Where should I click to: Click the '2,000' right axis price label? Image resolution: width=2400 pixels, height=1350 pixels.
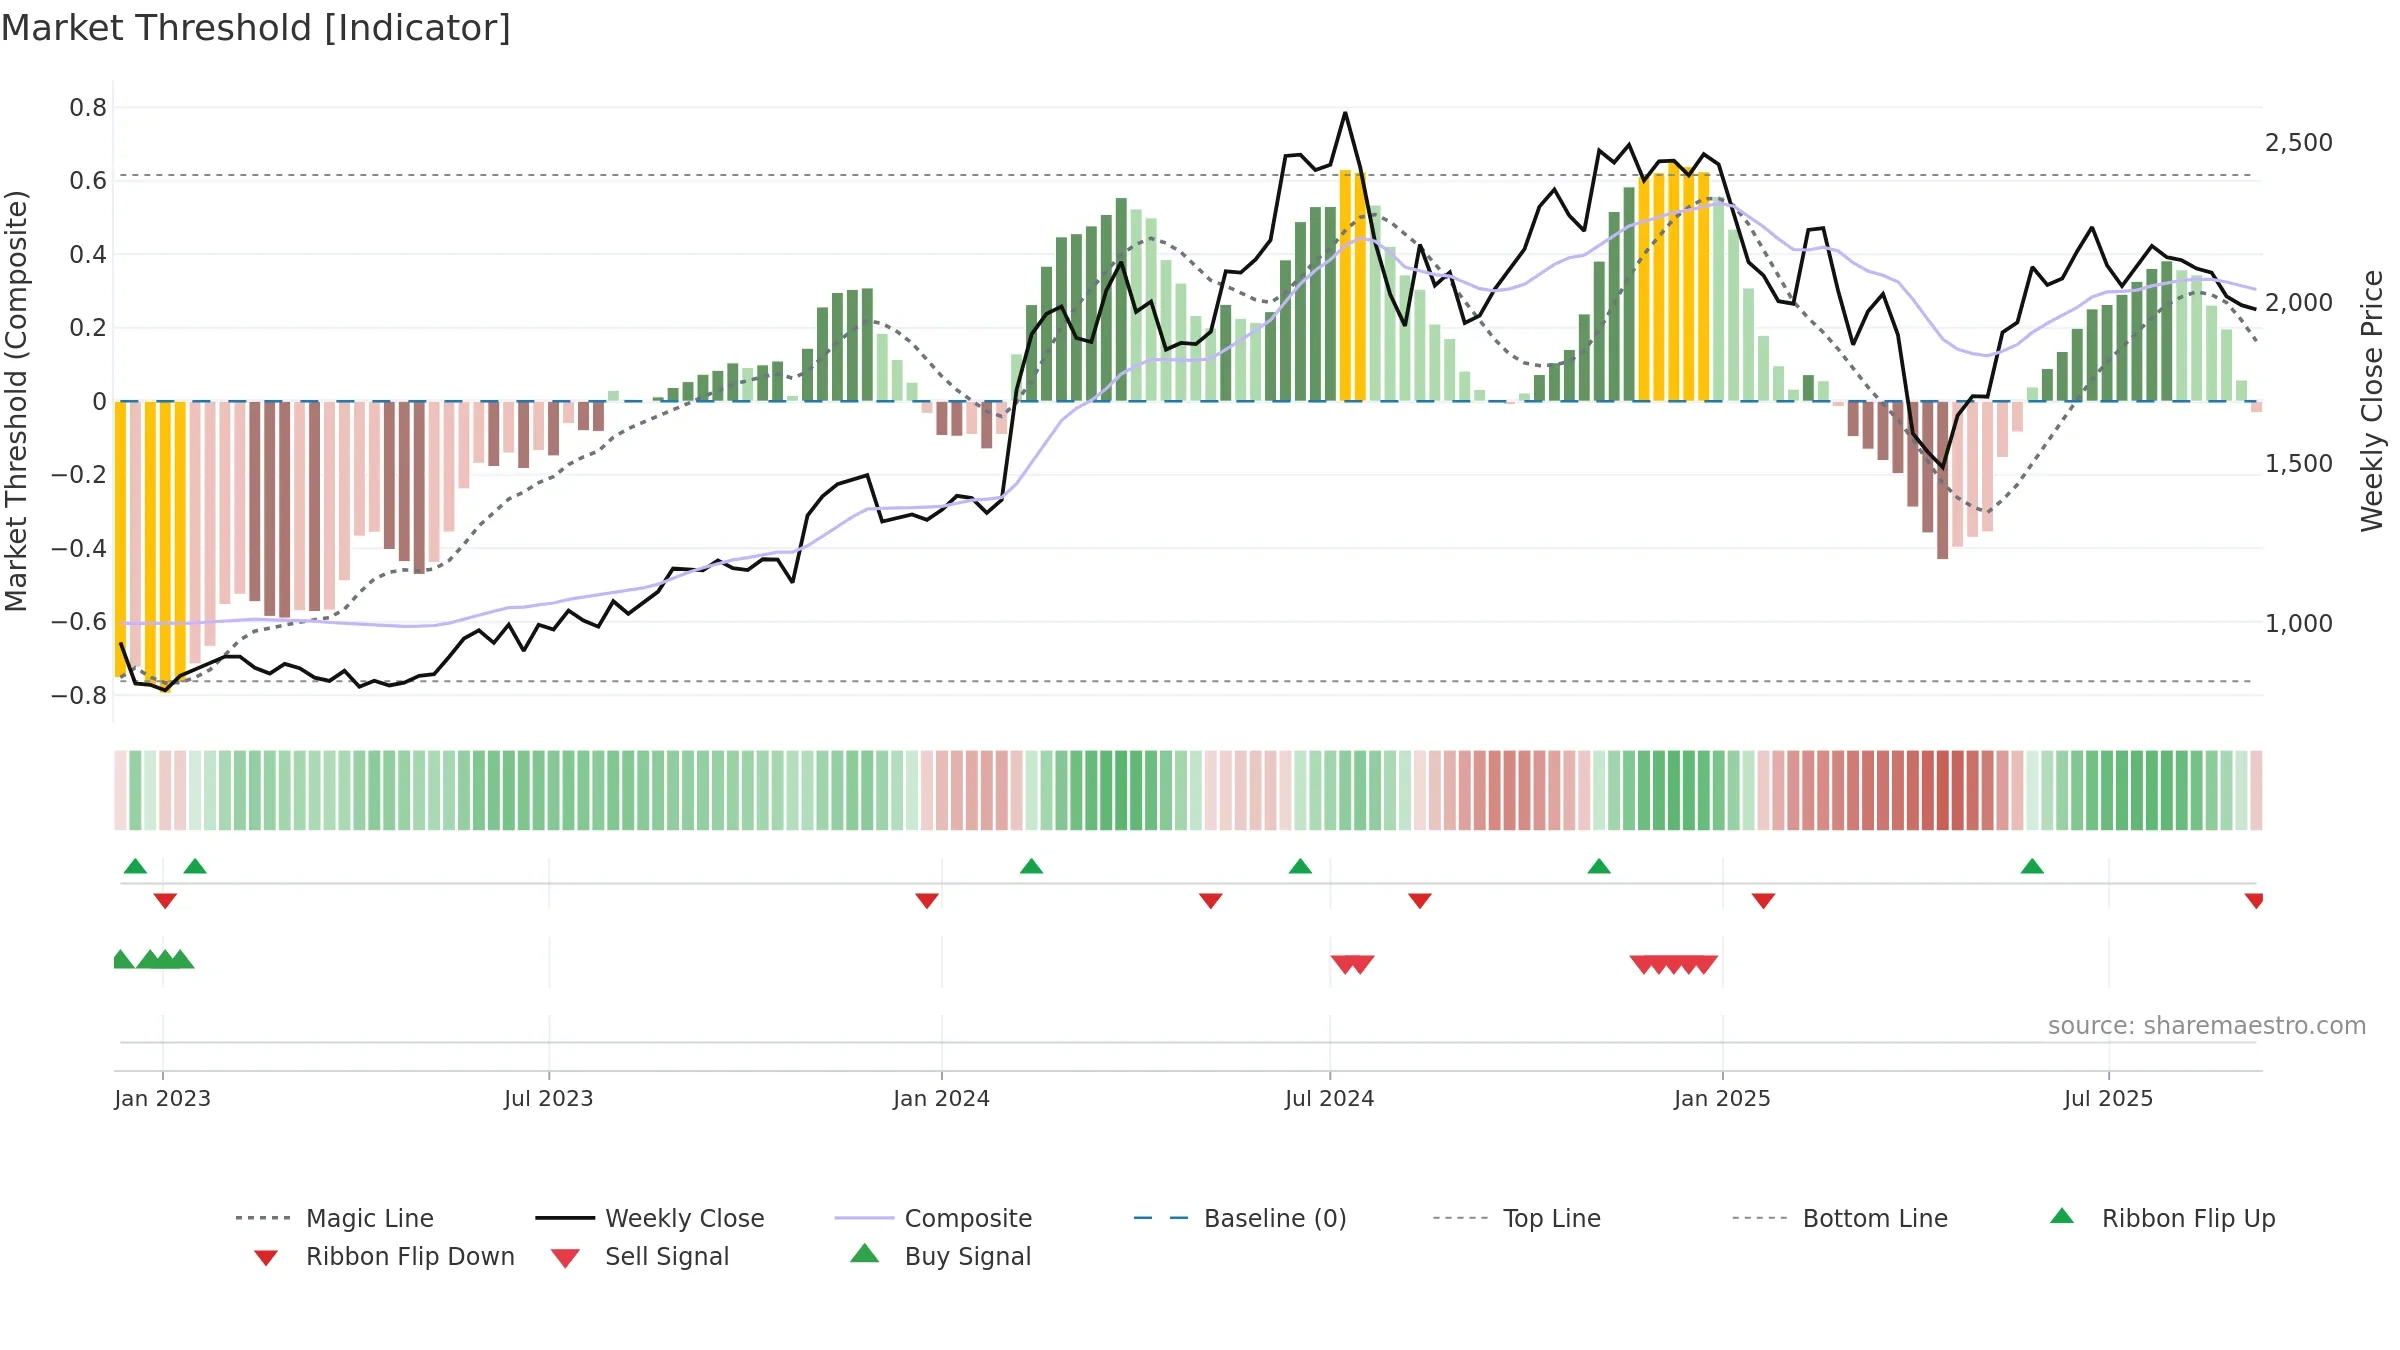(x=2299, y=303)
